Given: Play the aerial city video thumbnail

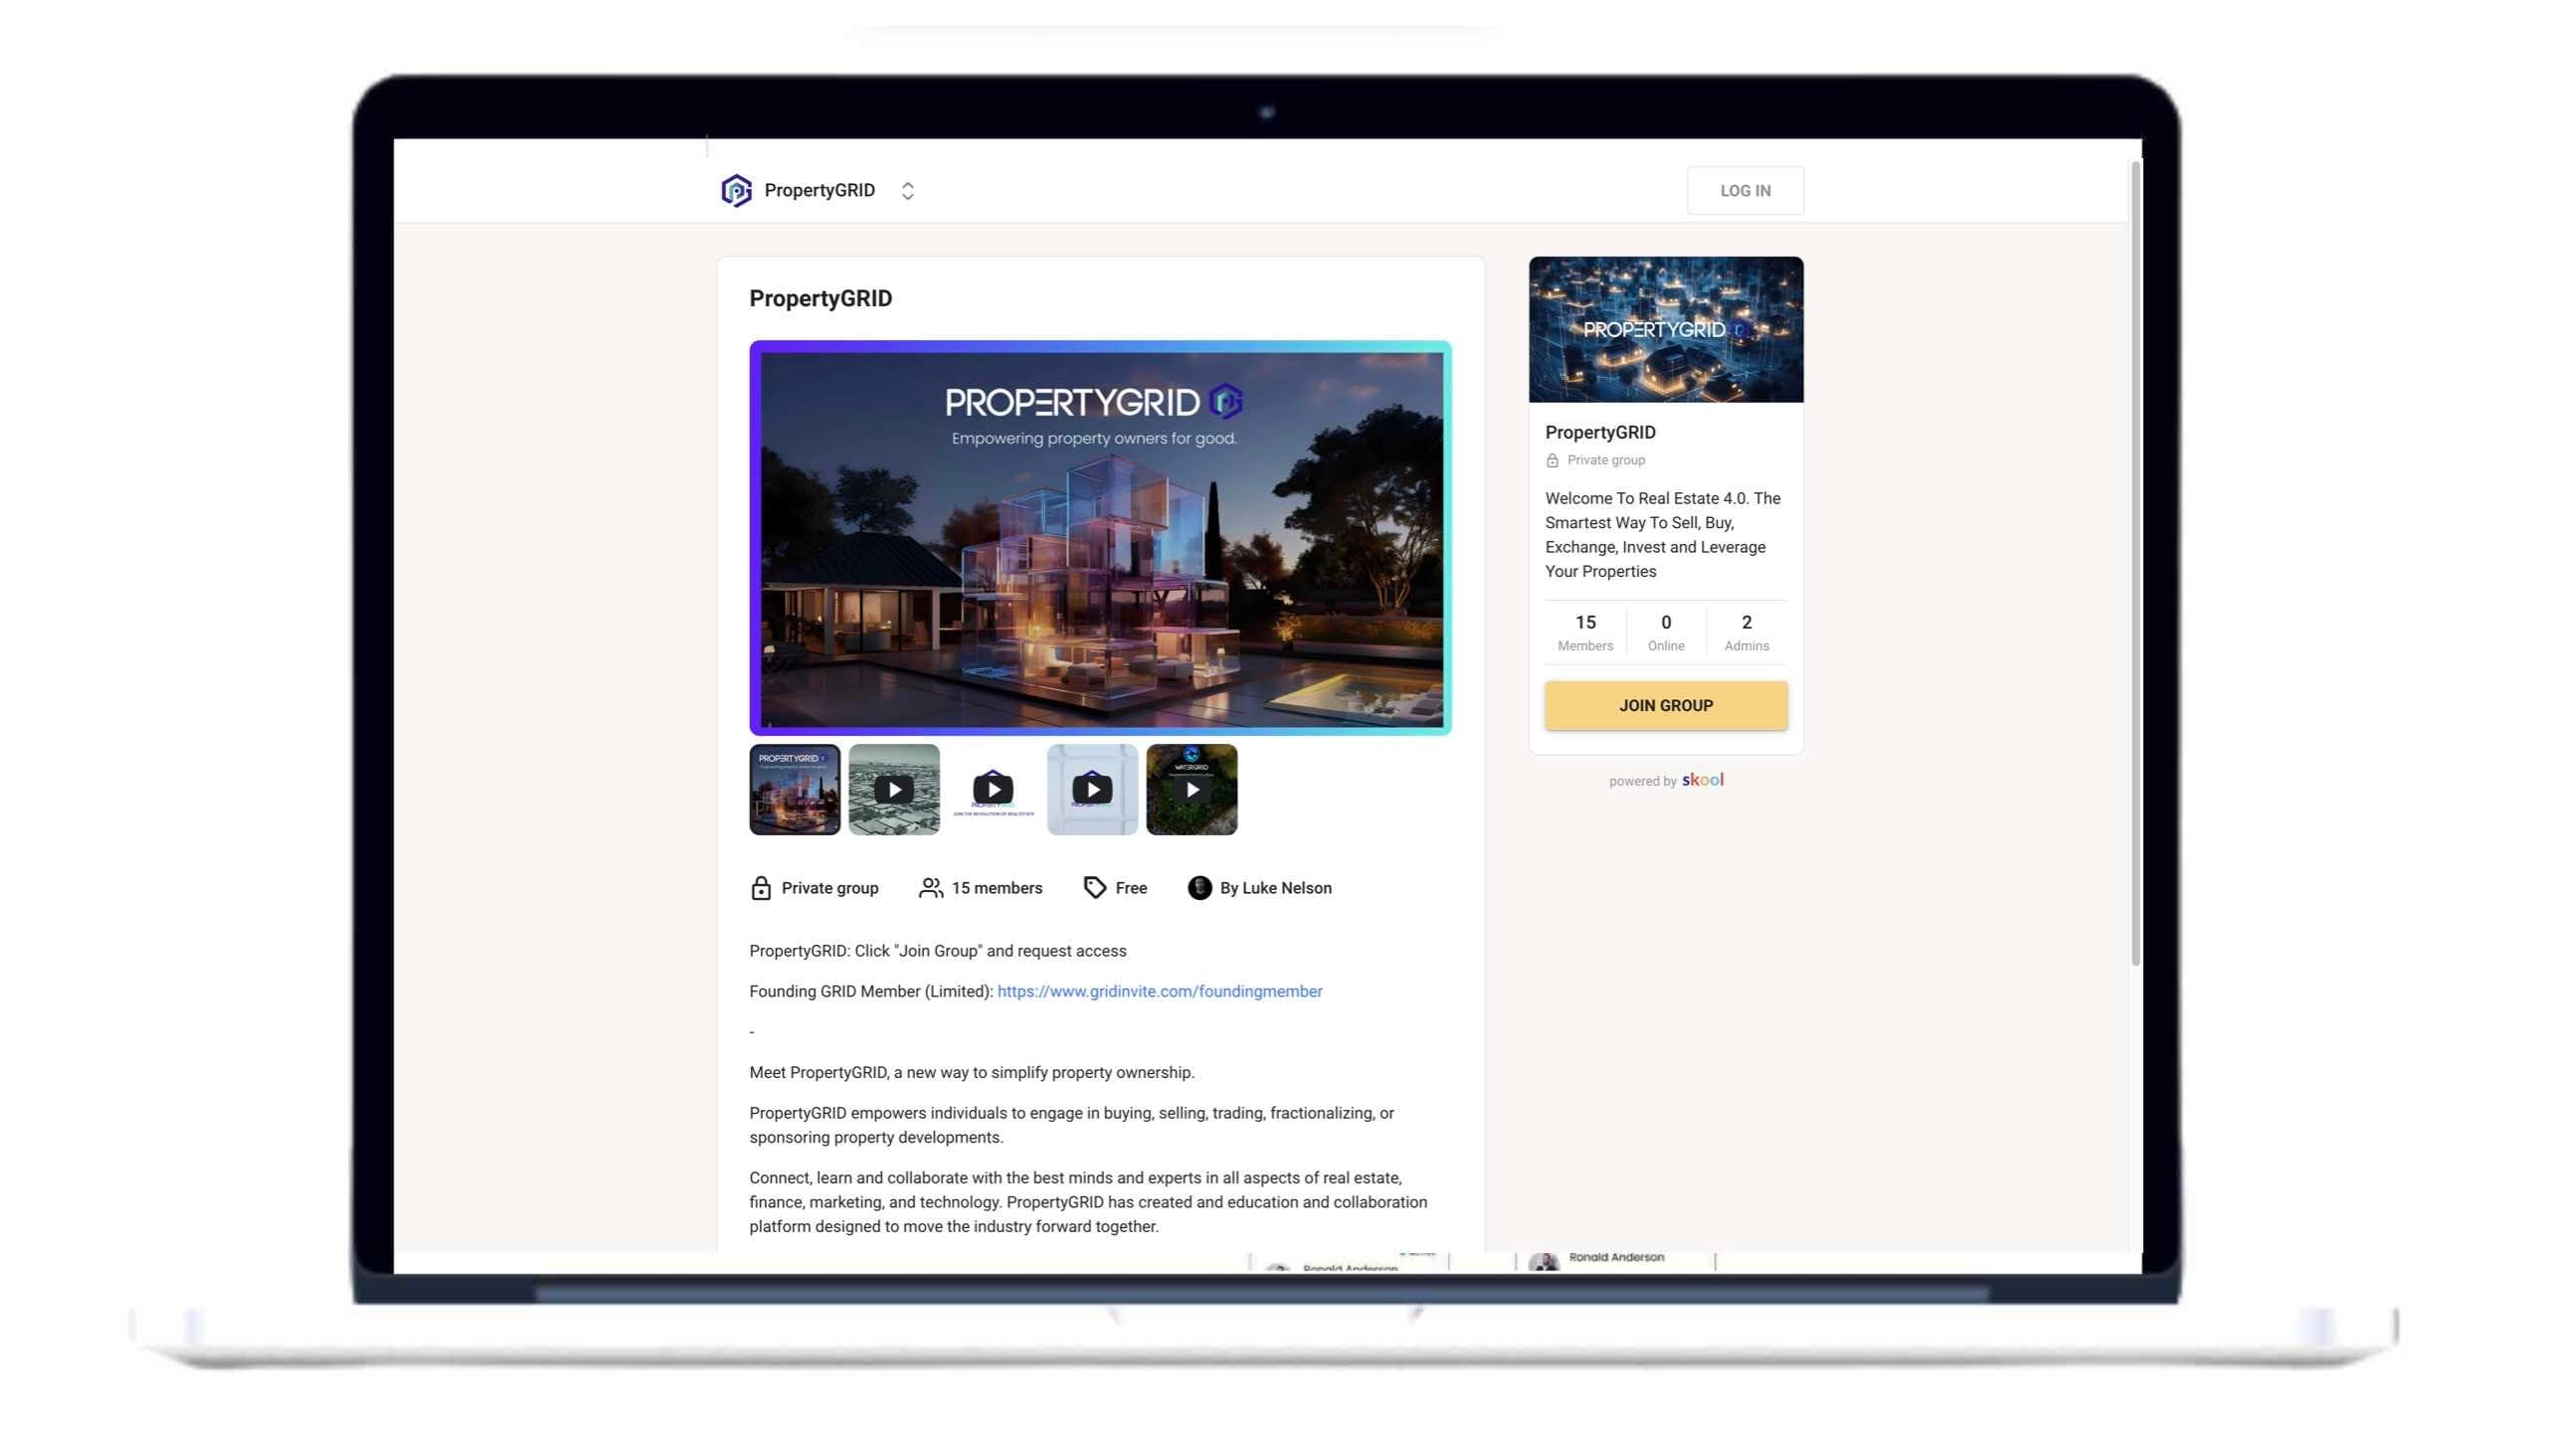Looking at the screenshot, I should [x=893, y=789].
